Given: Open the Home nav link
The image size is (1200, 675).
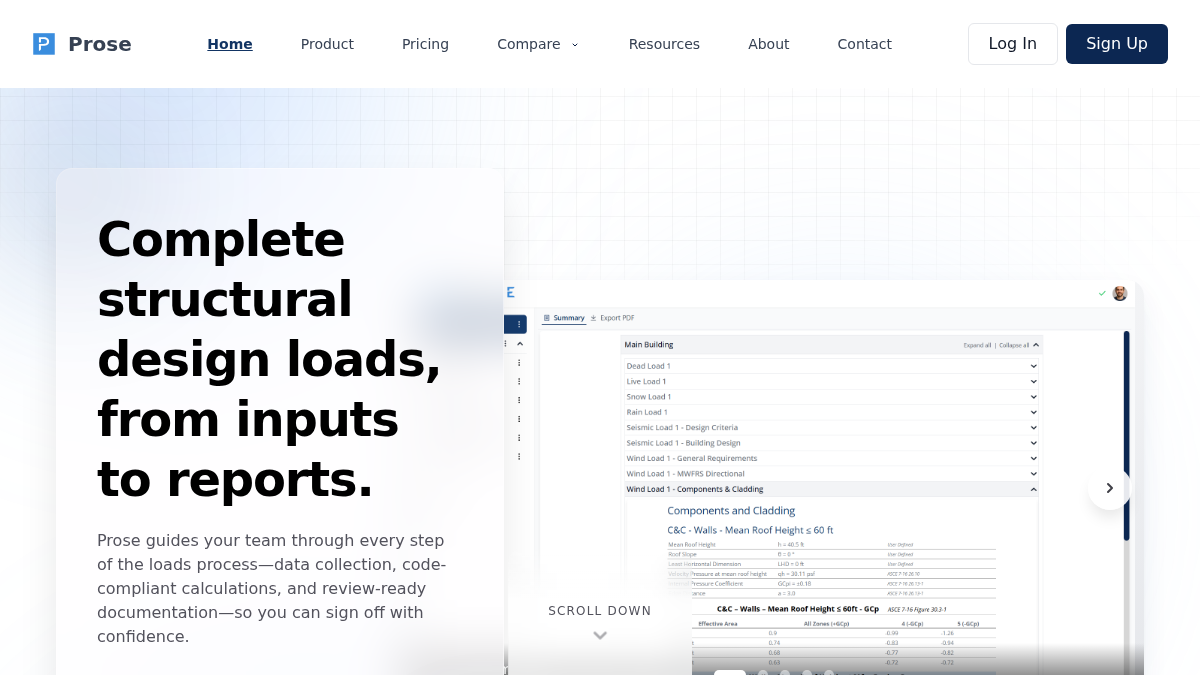Looking at the screenshot, I should tap(230, 44).
